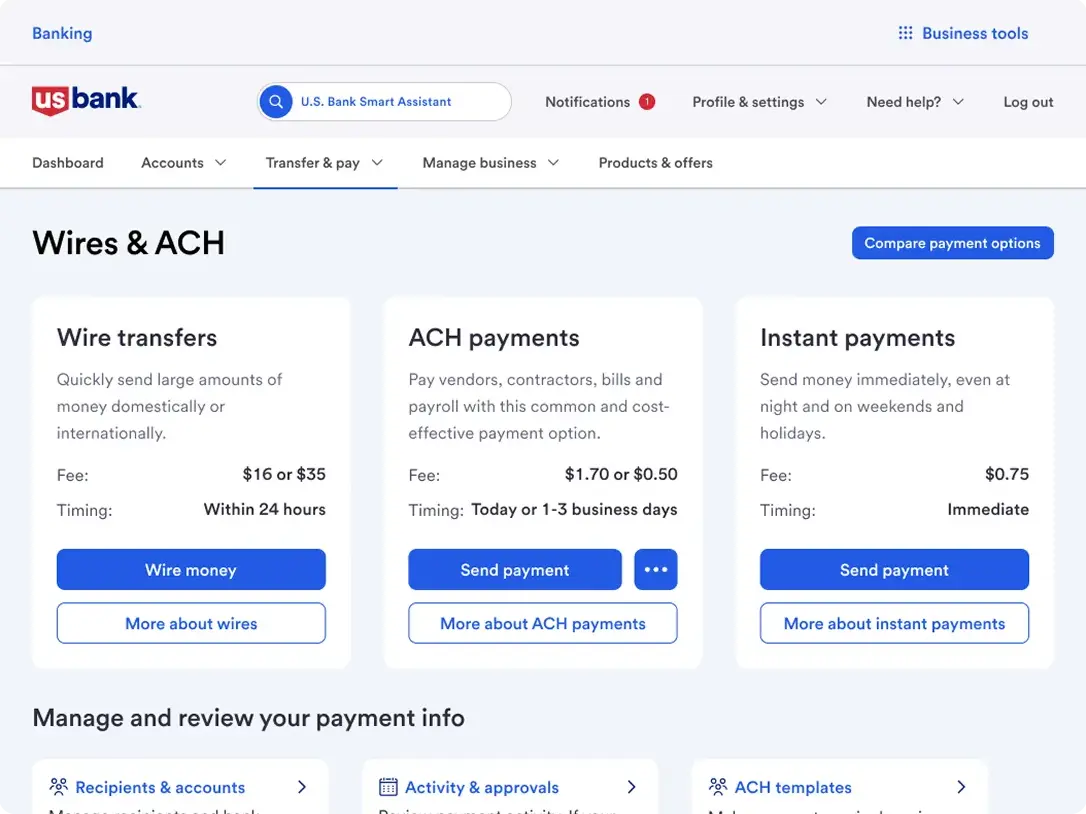Click the Compare payment options button
The image size is (1086, 814).
click(952, 243)
